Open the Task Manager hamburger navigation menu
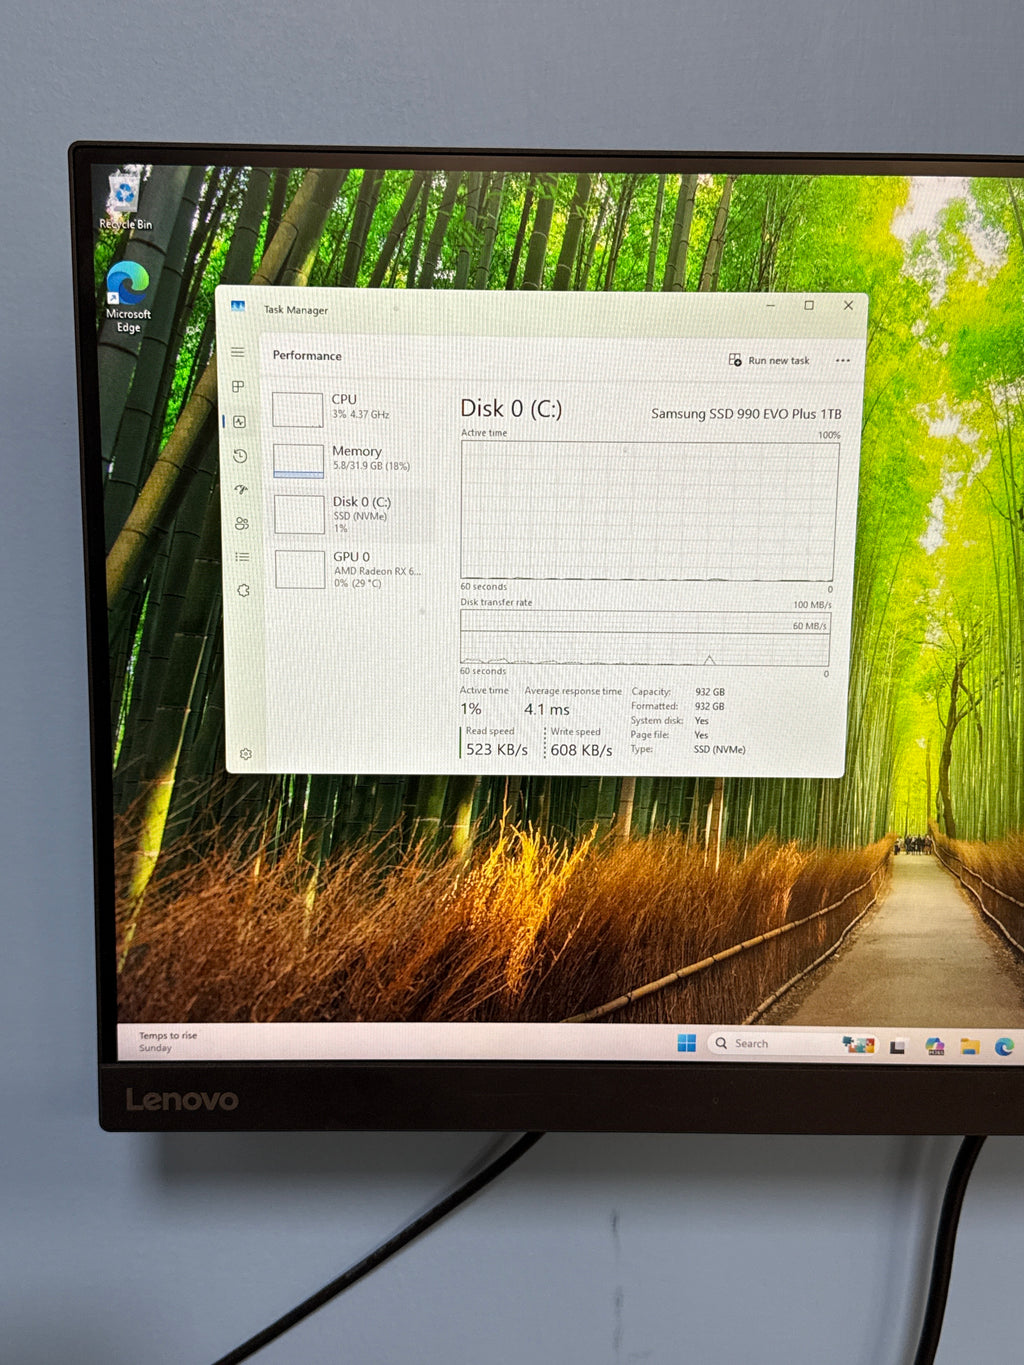 coord(238,352)
